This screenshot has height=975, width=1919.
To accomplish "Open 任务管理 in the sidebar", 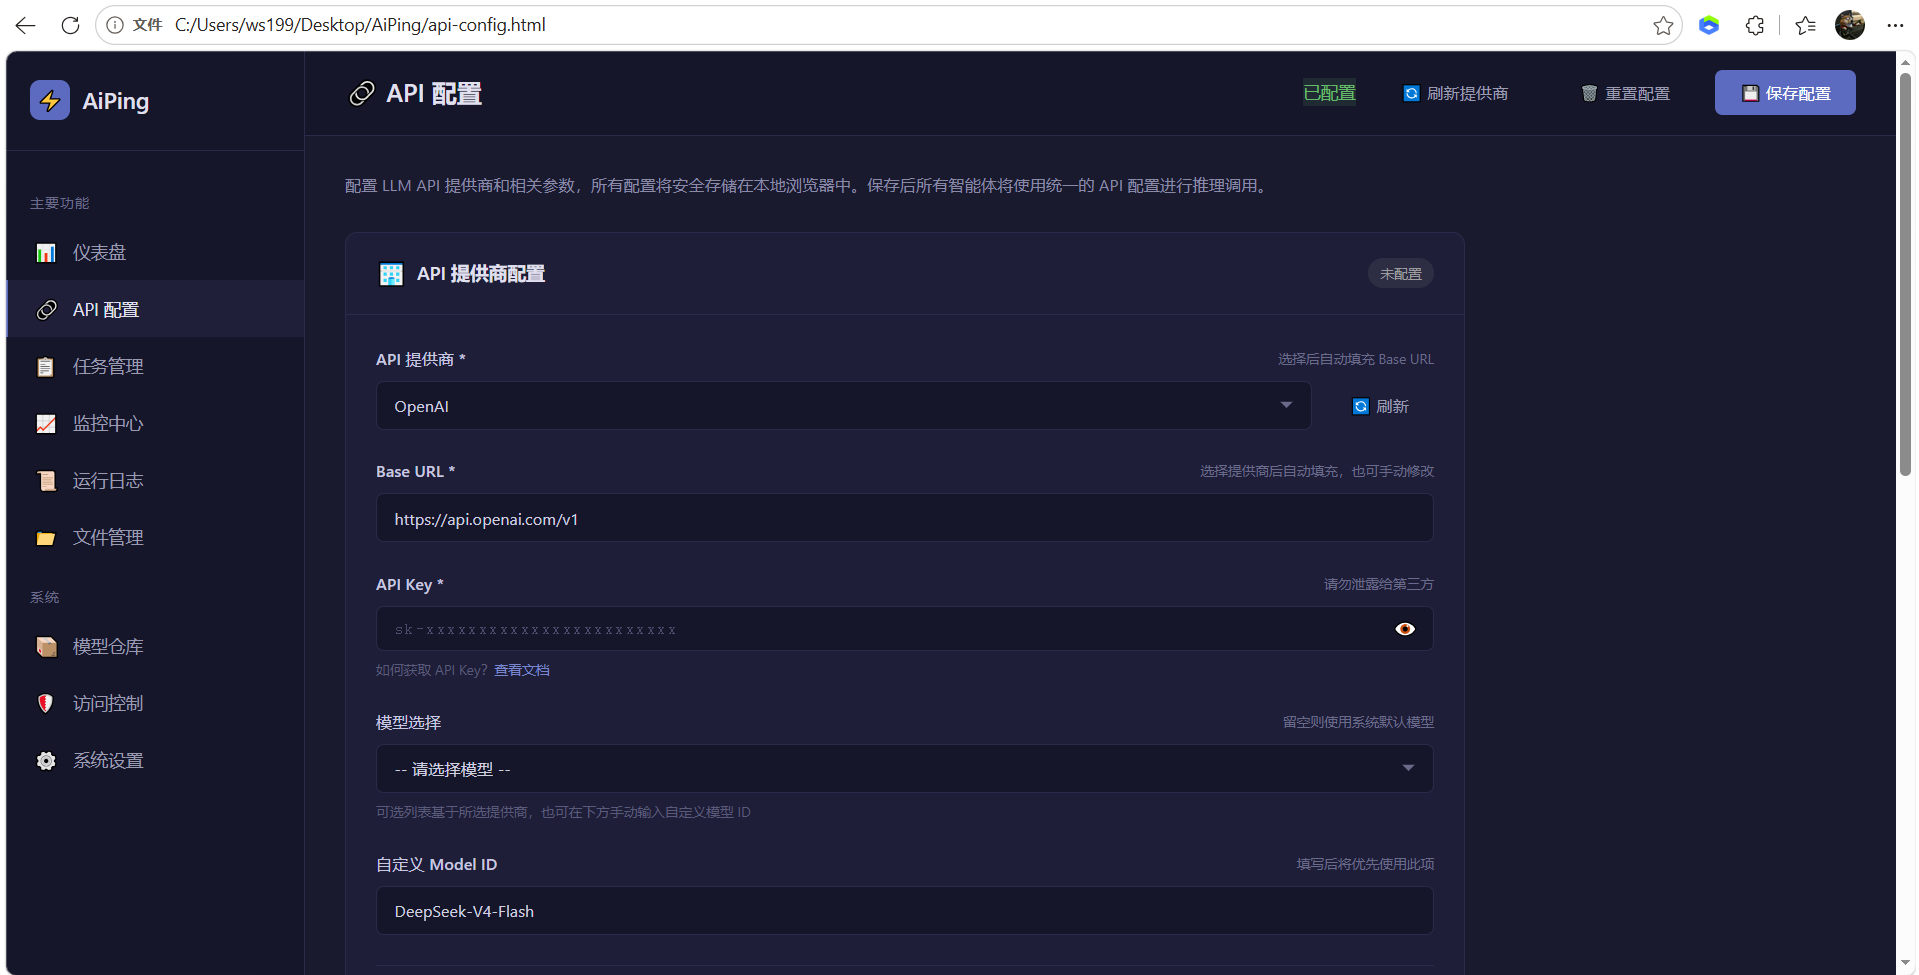I will 155,367.
